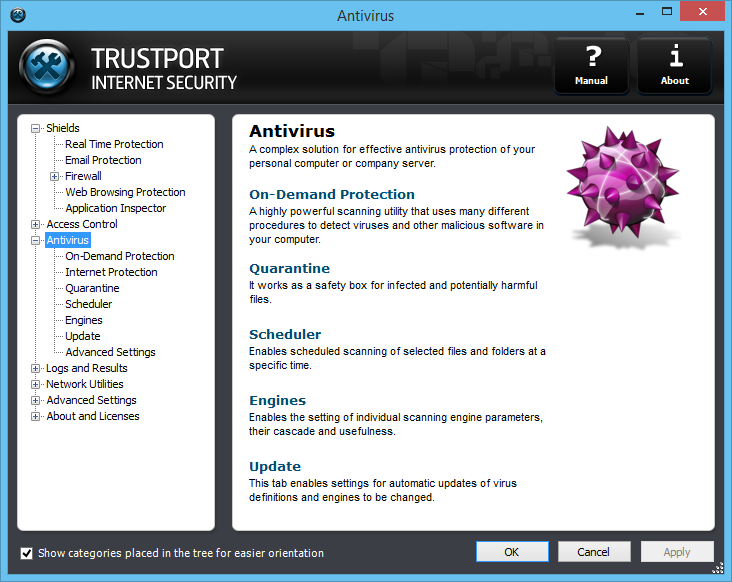This screenshot has width=732, height=582.
Task: Minimize the Antivirus window
Action: (x=640, y=13)
